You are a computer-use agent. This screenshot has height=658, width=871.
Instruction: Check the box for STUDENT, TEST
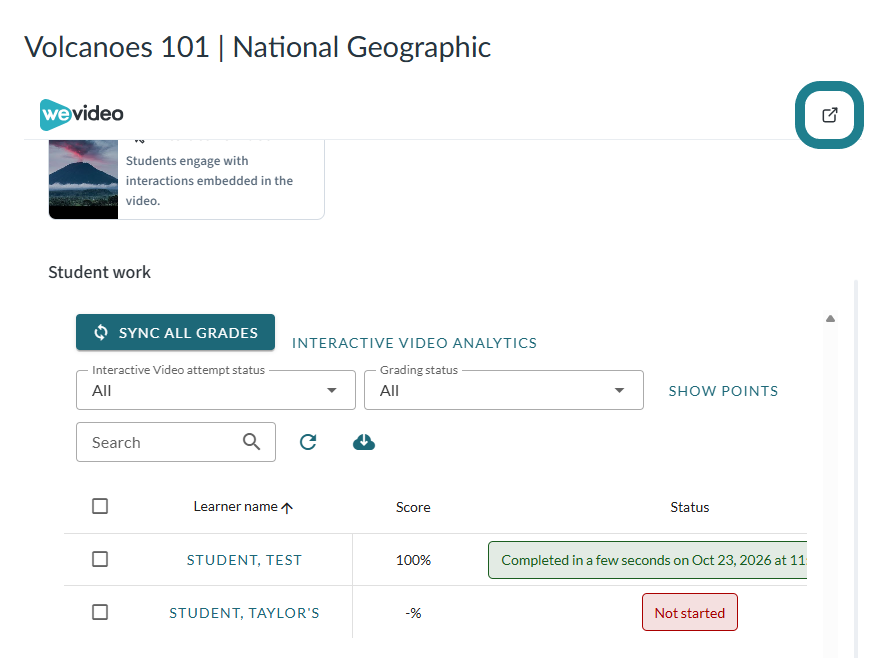coord(100,559)
